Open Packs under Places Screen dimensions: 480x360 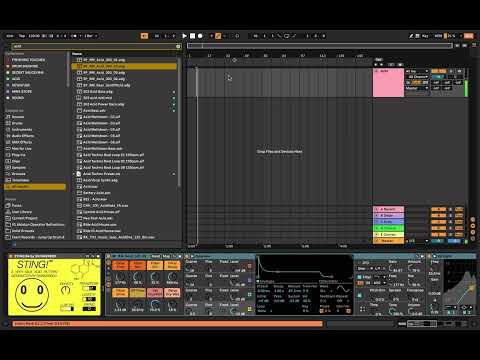coord(17,206)
